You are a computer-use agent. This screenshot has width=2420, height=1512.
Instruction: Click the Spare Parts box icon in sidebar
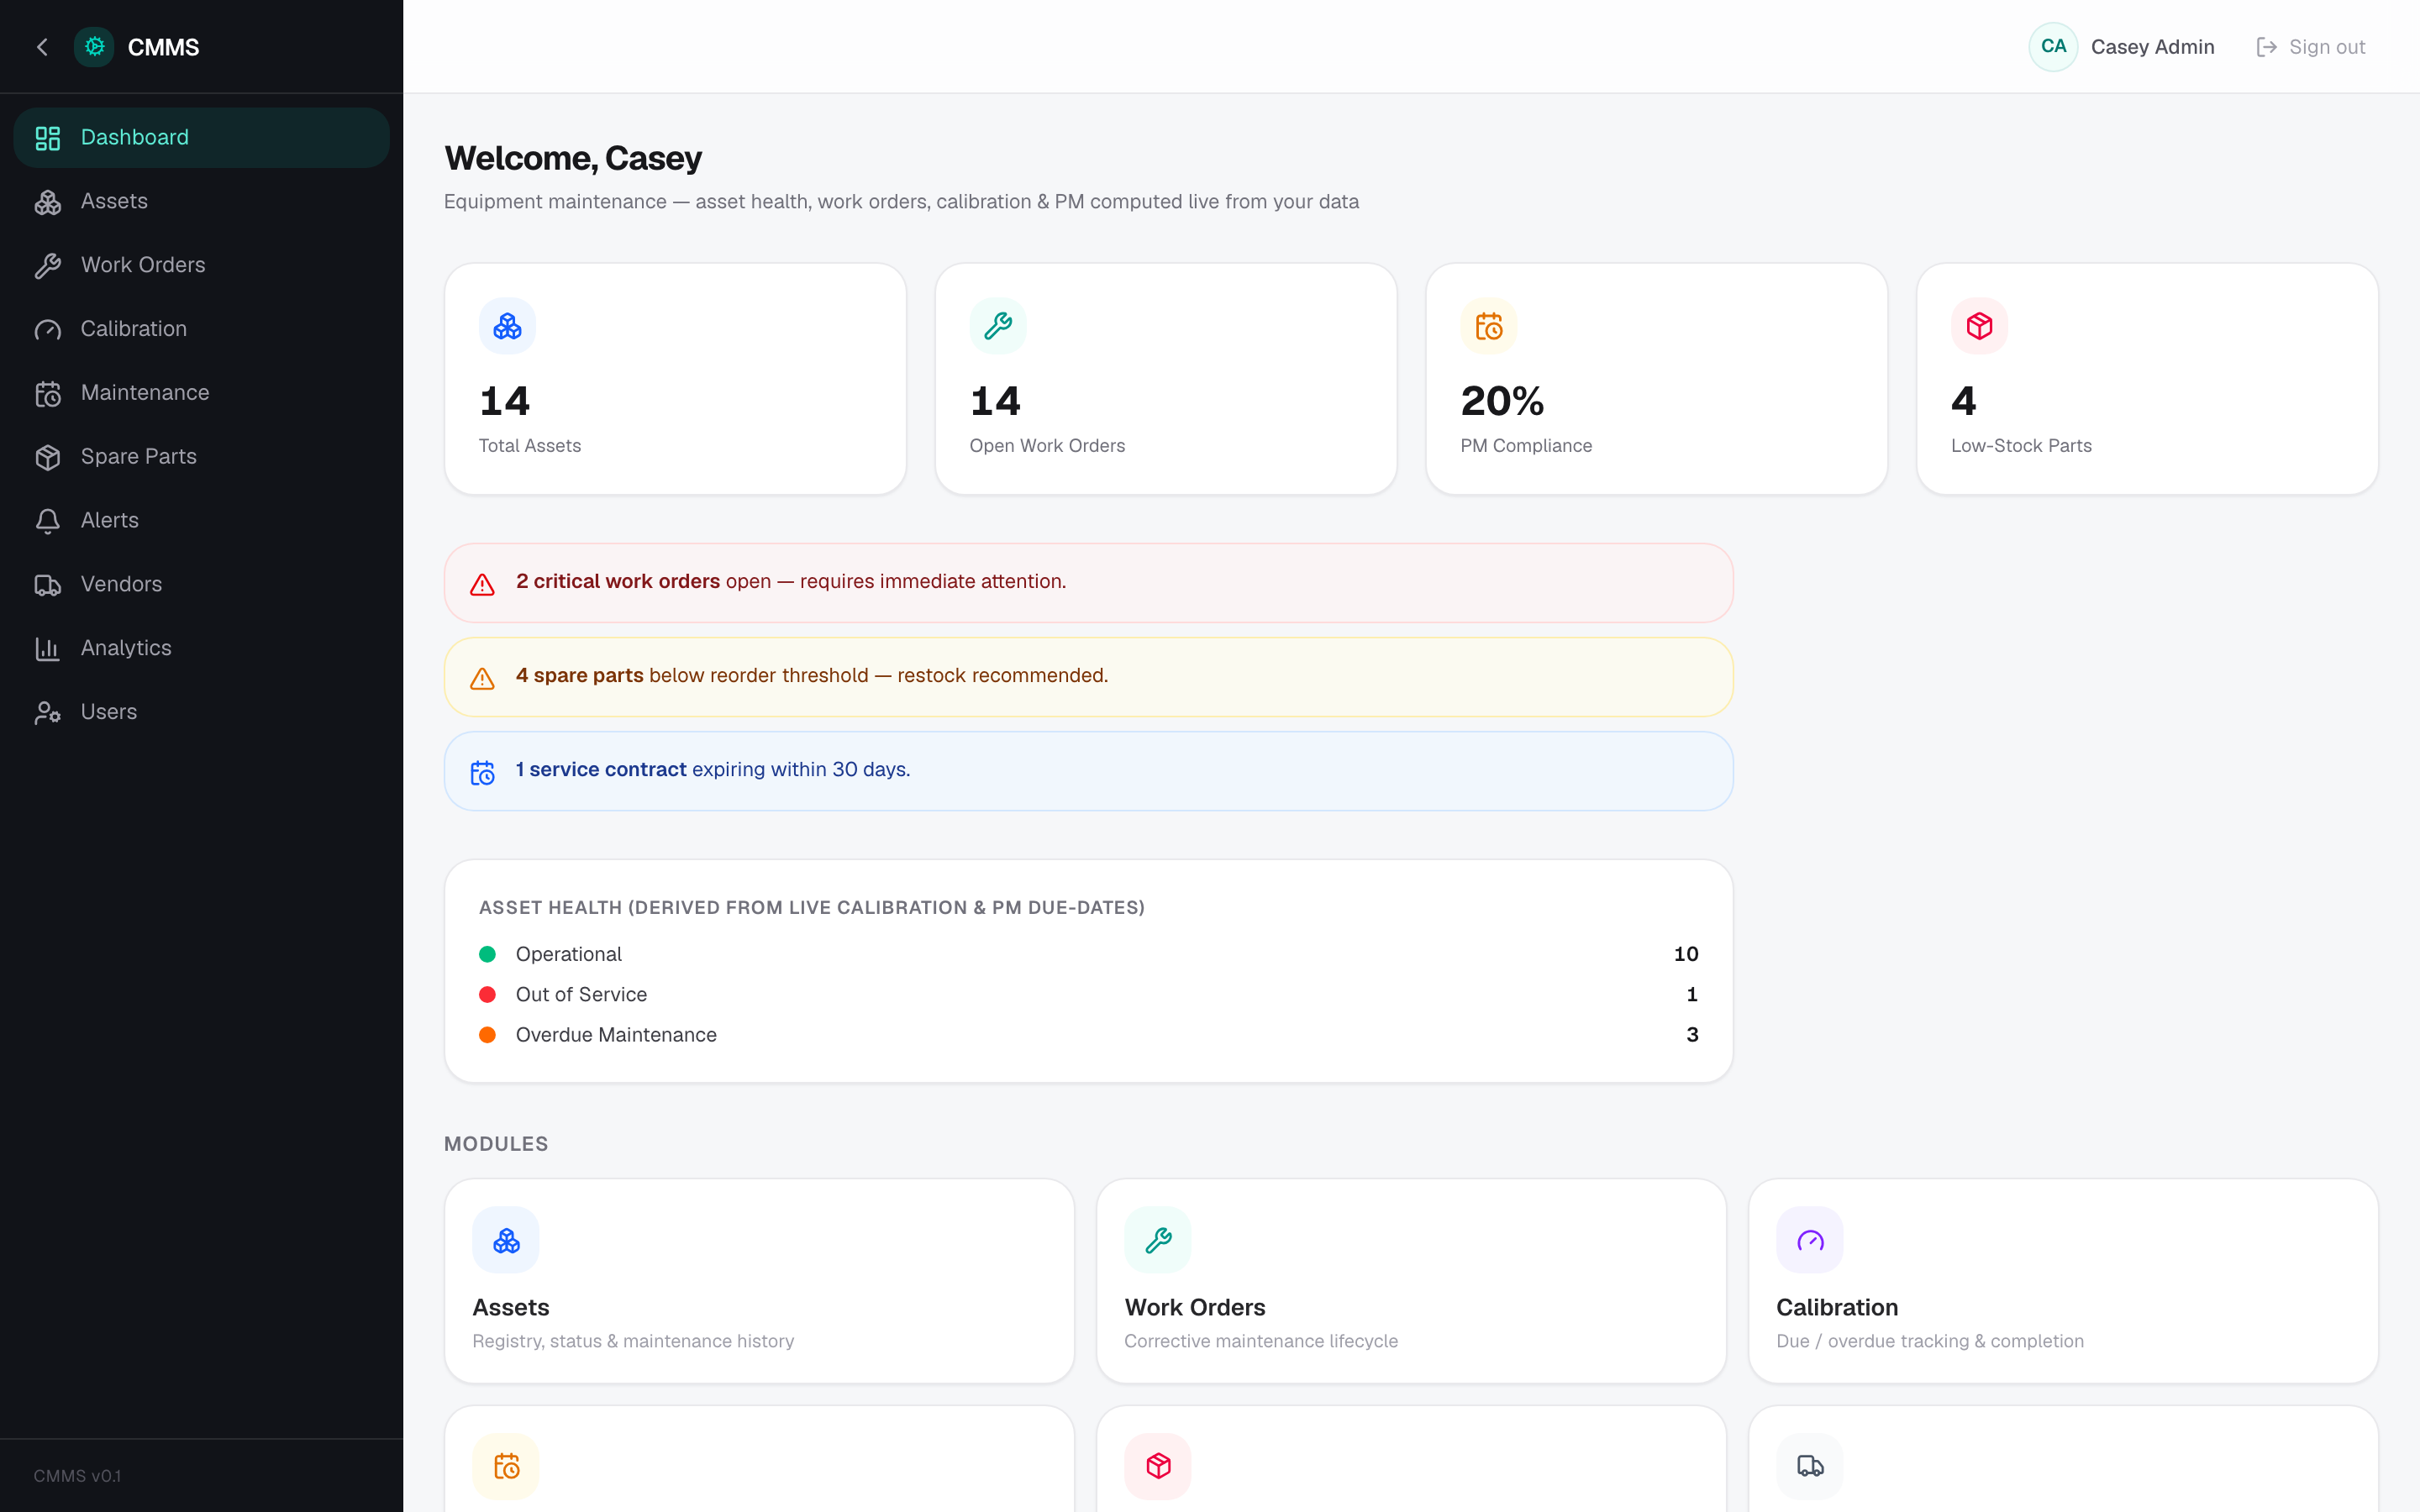pos(48,457)
